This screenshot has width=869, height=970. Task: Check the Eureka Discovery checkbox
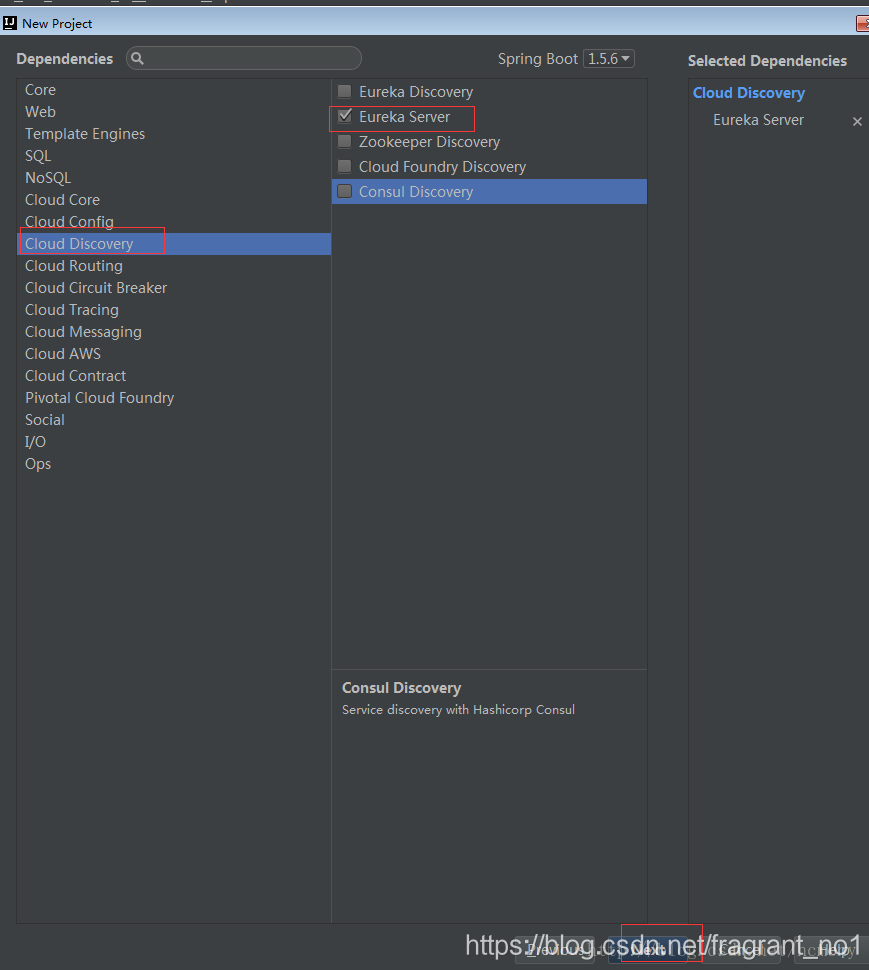click(345, 92)
